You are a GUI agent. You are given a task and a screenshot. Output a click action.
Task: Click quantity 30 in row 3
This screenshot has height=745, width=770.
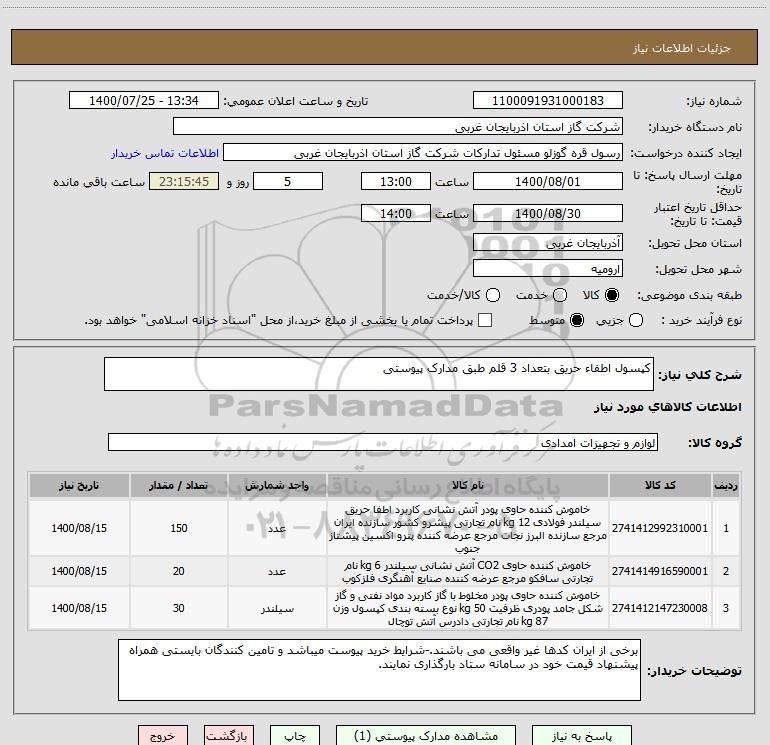tap(179, 608)
